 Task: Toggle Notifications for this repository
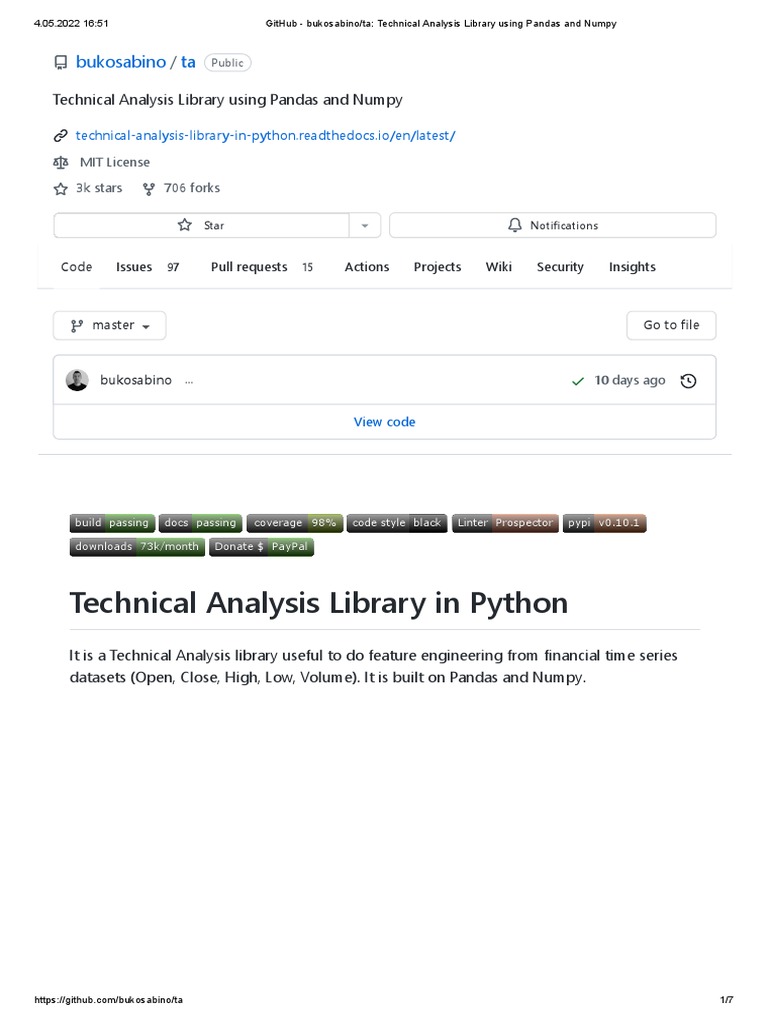[x=552, y=226]
